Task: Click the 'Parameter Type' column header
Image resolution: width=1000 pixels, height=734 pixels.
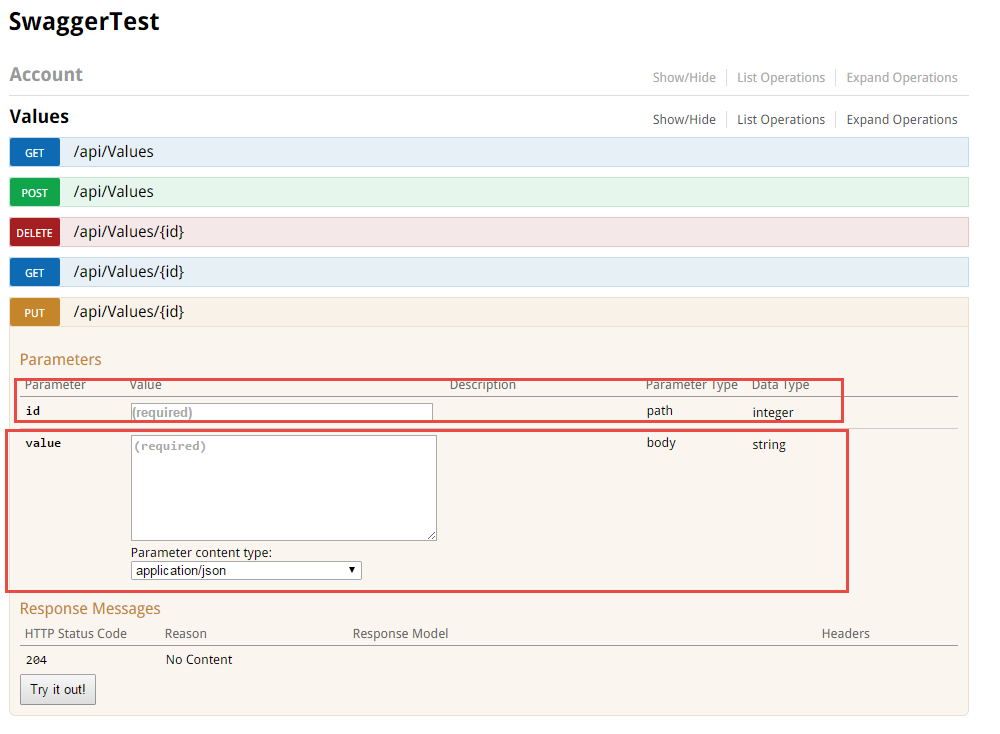Action: (691, 385)
